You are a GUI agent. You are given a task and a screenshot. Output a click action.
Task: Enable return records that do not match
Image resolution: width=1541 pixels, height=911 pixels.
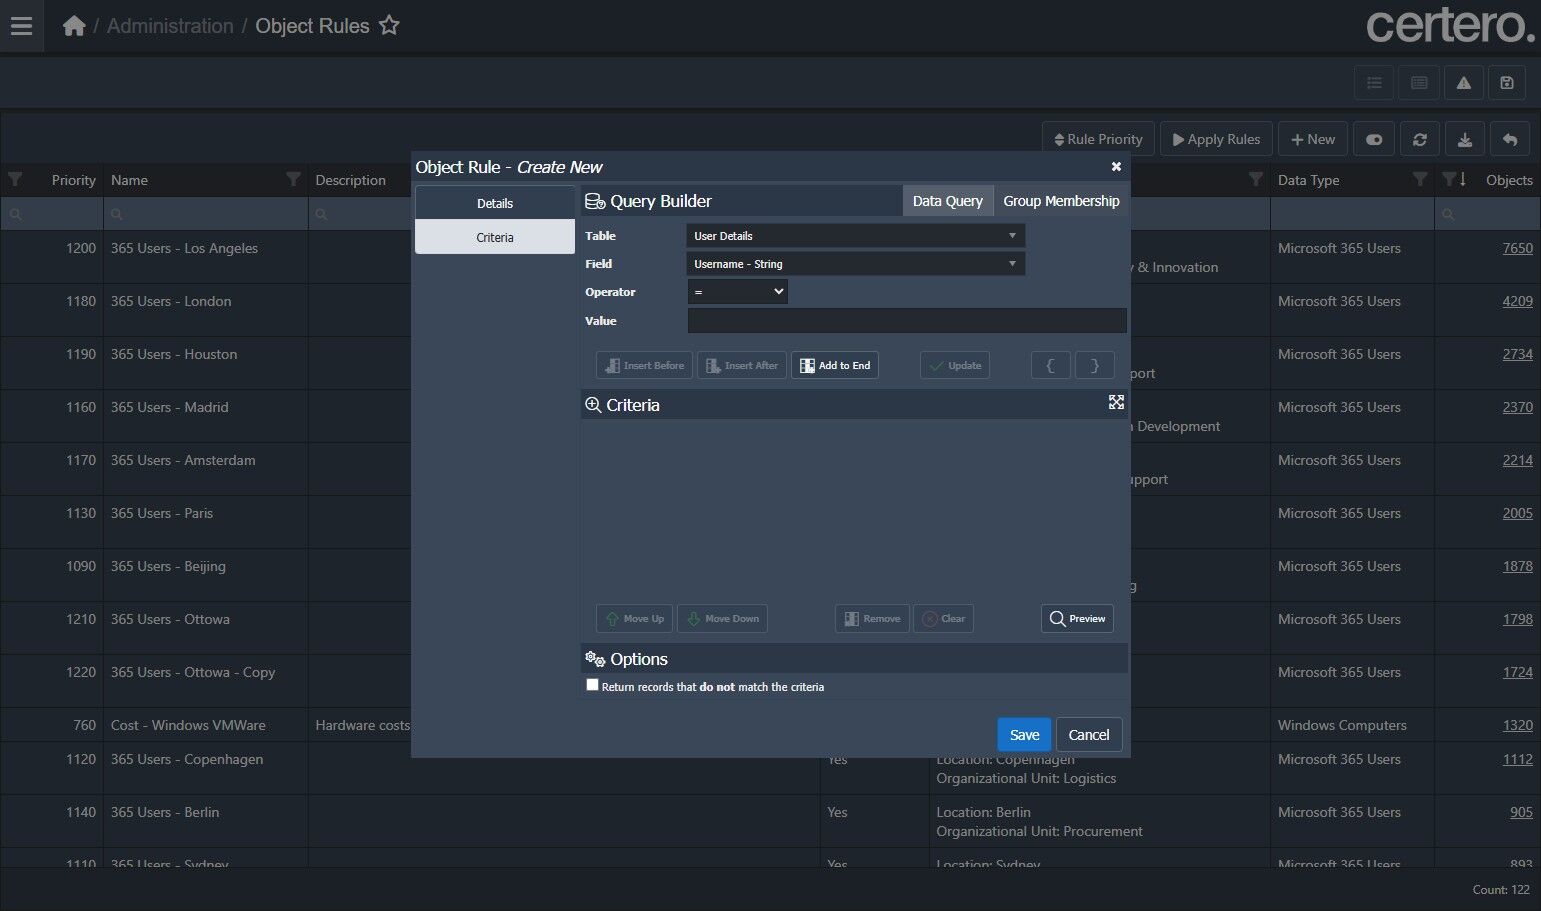click(x=592, y=685)
